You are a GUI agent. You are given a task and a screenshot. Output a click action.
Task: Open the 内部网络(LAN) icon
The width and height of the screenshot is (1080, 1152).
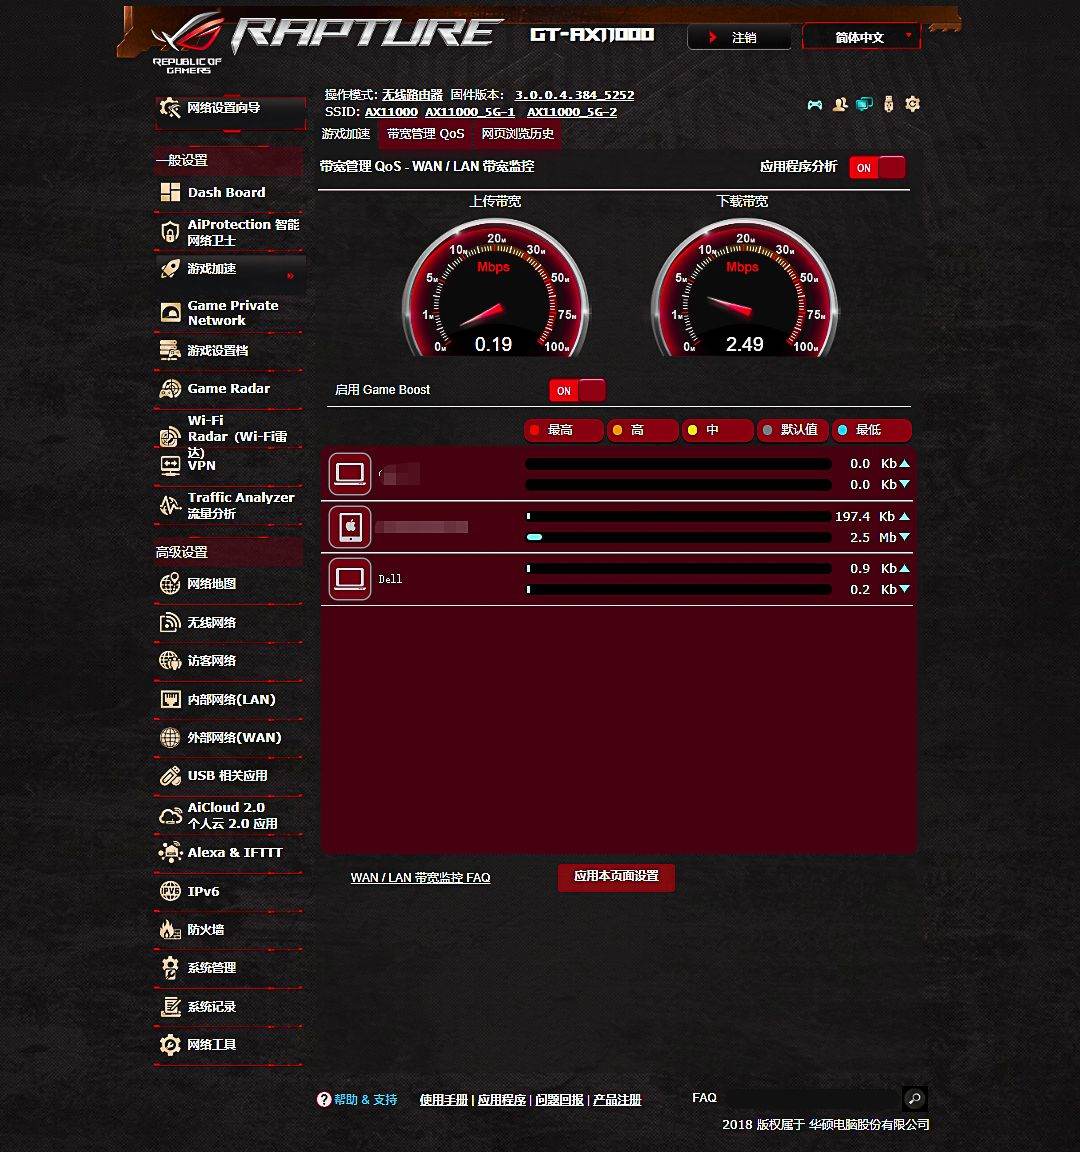(170, 699)
